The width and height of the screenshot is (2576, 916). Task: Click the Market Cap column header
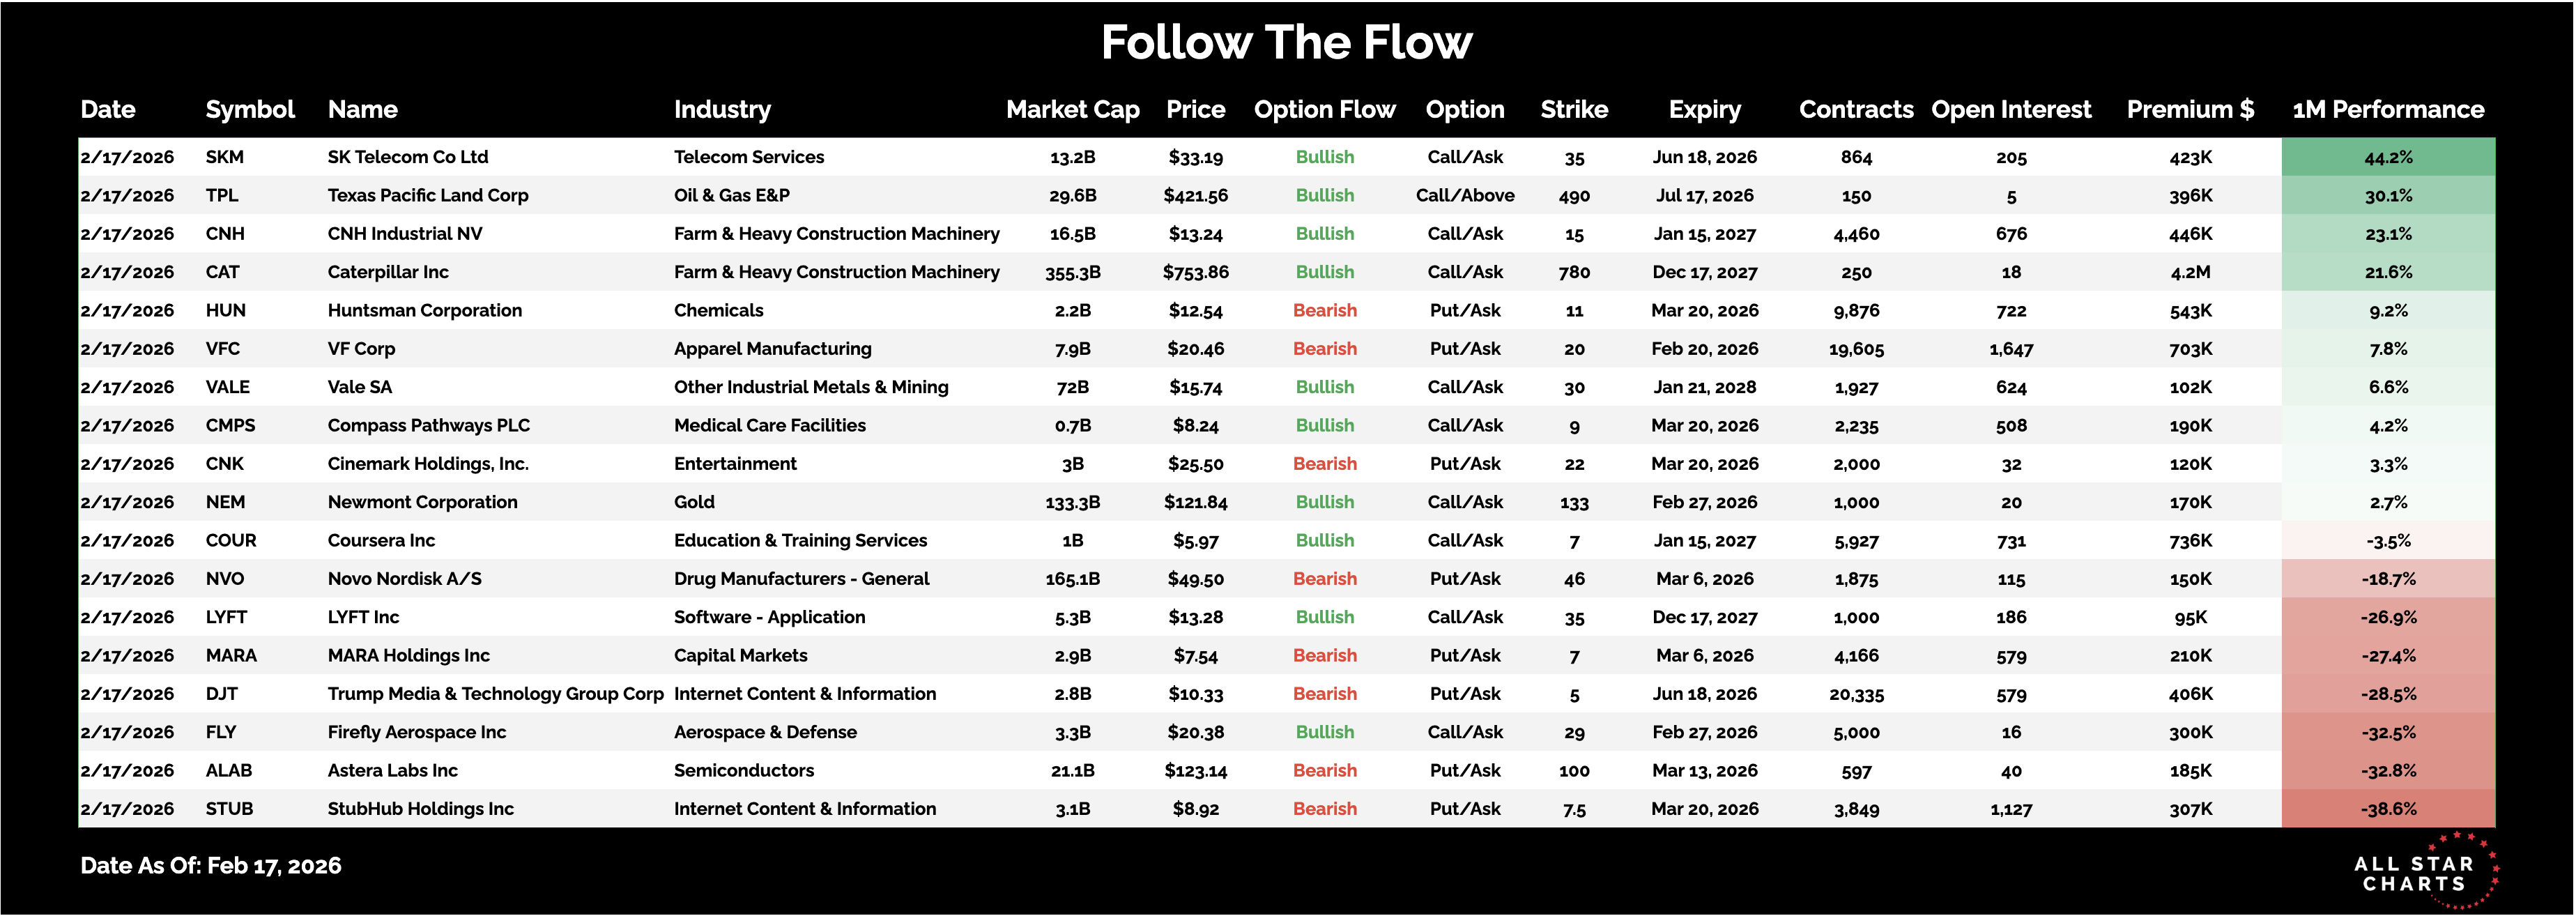pos(1072,109)
